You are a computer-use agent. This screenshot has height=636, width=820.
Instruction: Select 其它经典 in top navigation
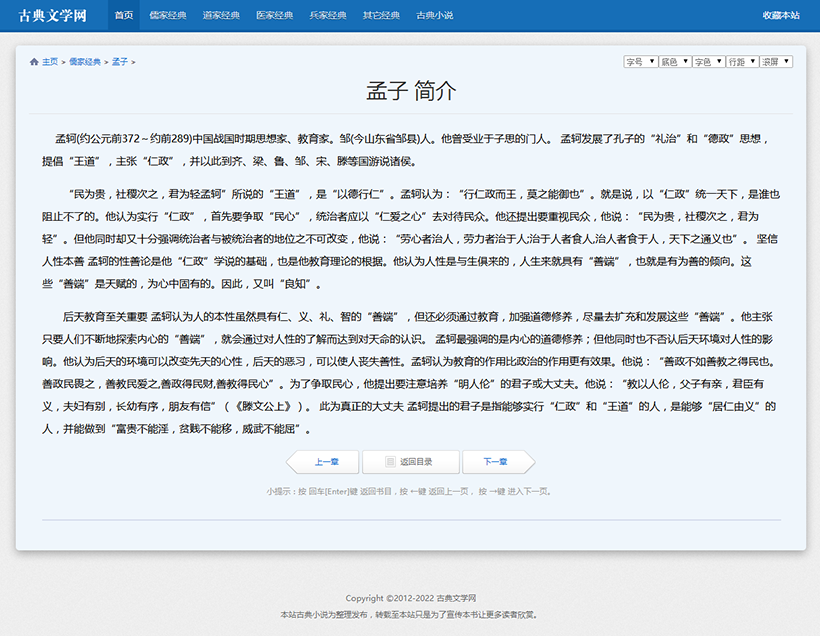tap(381, 16)
